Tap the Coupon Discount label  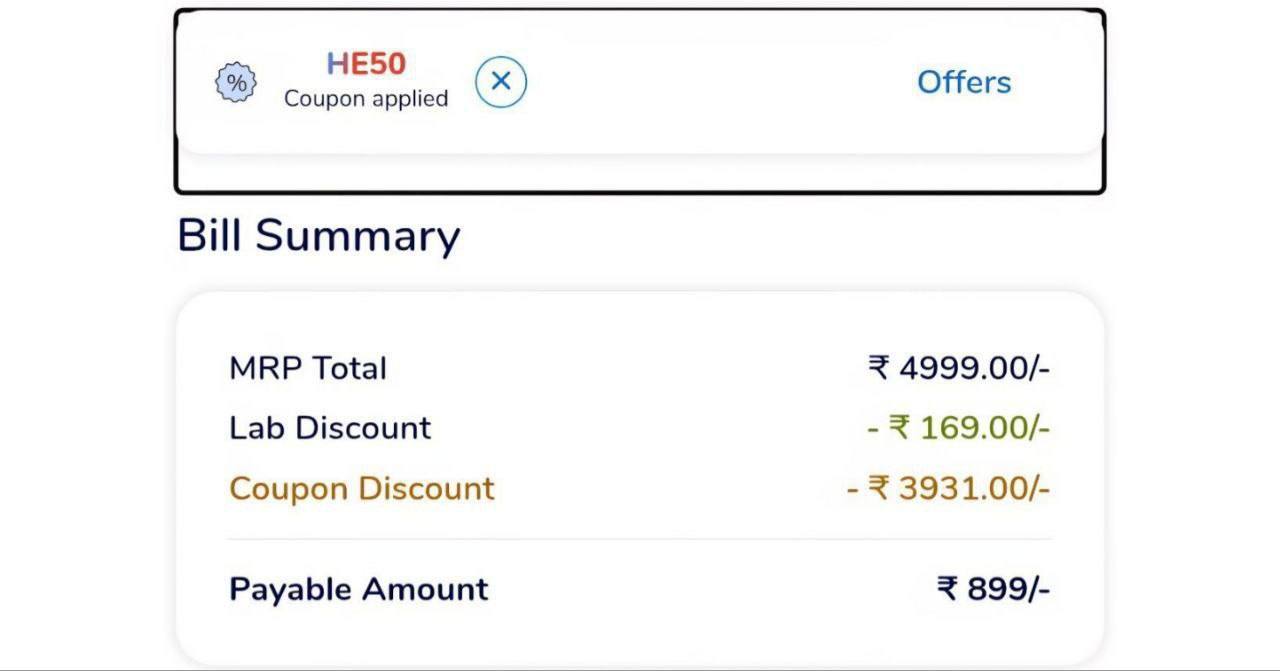[x=362, y=488]
